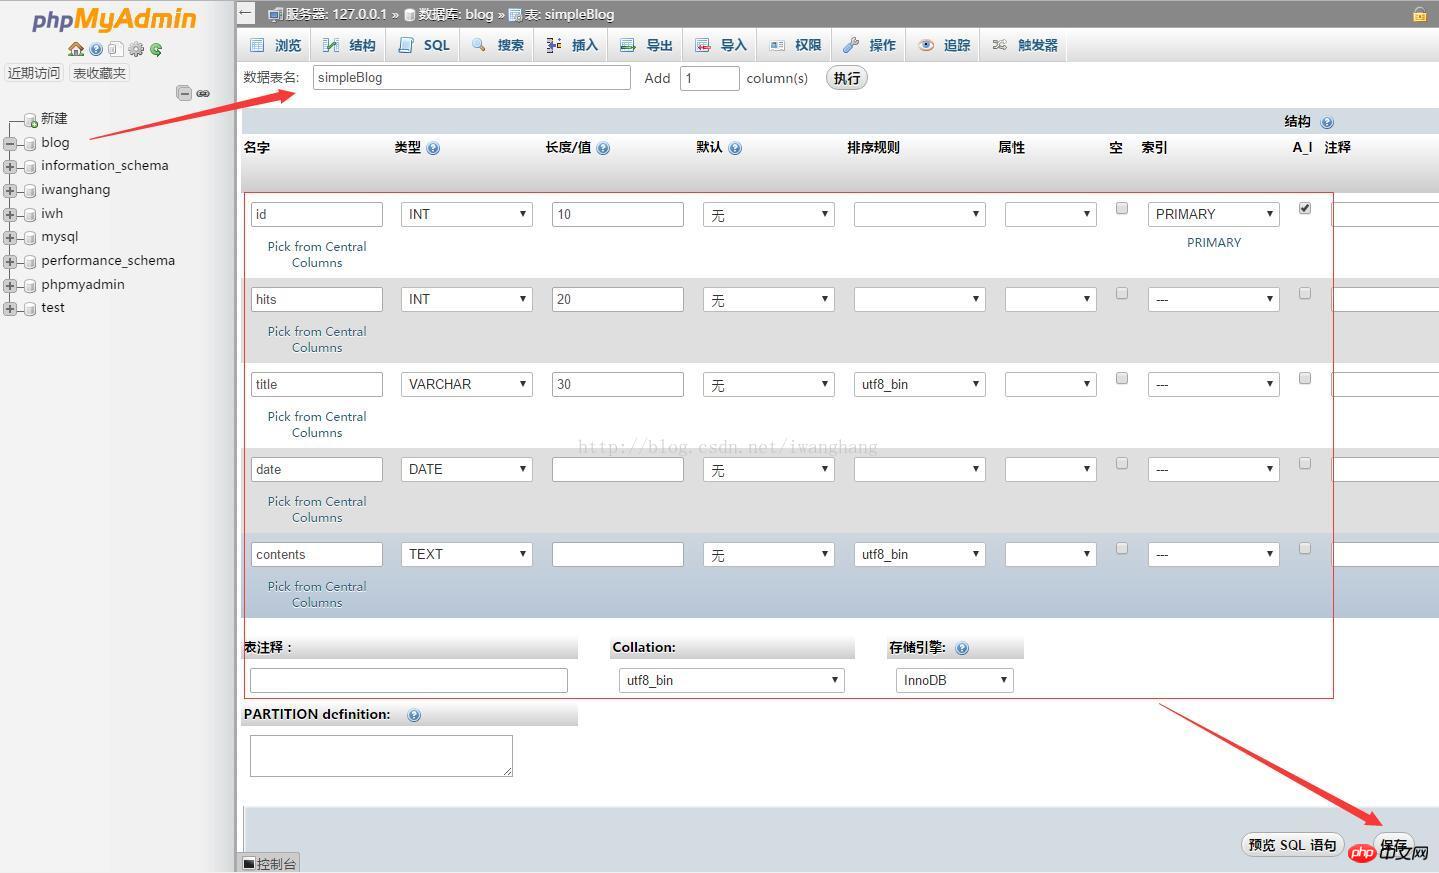The image size is (1439, 873).
Task: Enable A_I checkbox for contents column
Action: [x=1304, y=548]
